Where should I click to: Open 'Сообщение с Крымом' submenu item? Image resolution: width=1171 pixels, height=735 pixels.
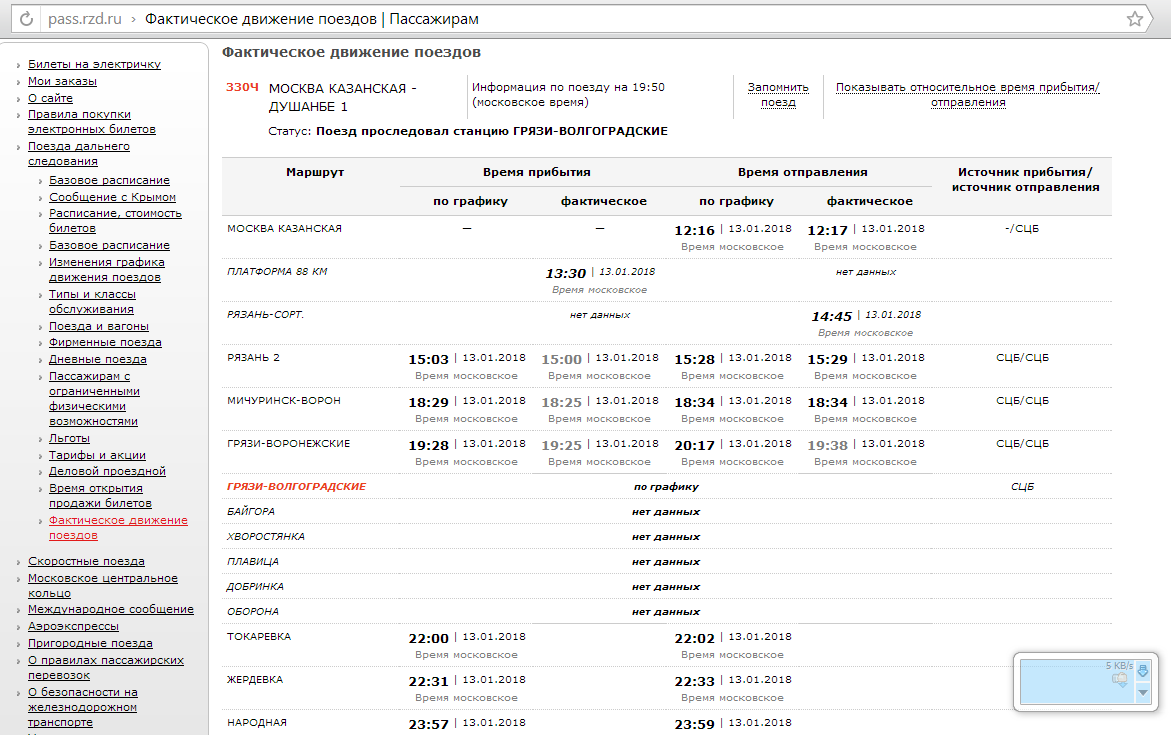(112, 197)
